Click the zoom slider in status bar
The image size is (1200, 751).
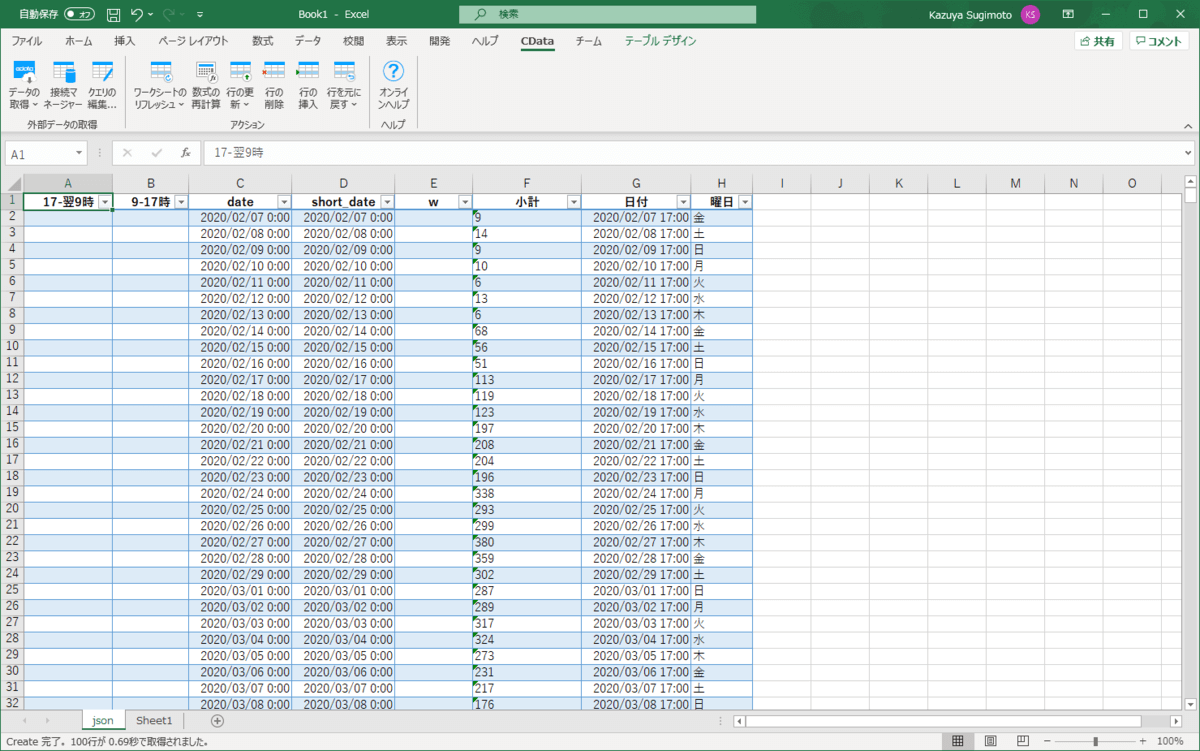[1096, 741]
